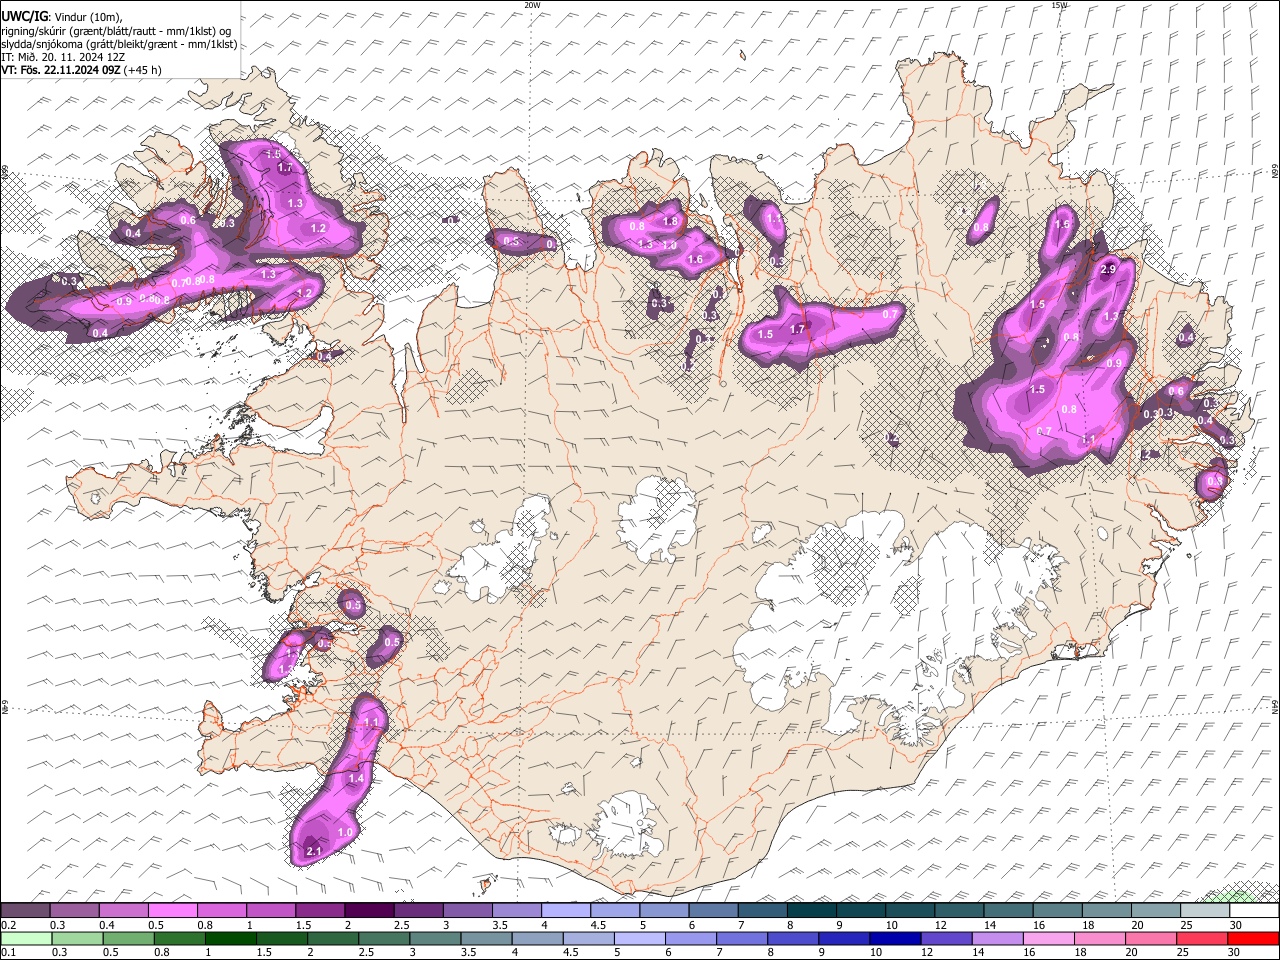Click the '(+45 h)' forecast offset text
Image resolution: width=1280 pixels, height=960 pixels.
click(143, 70)
